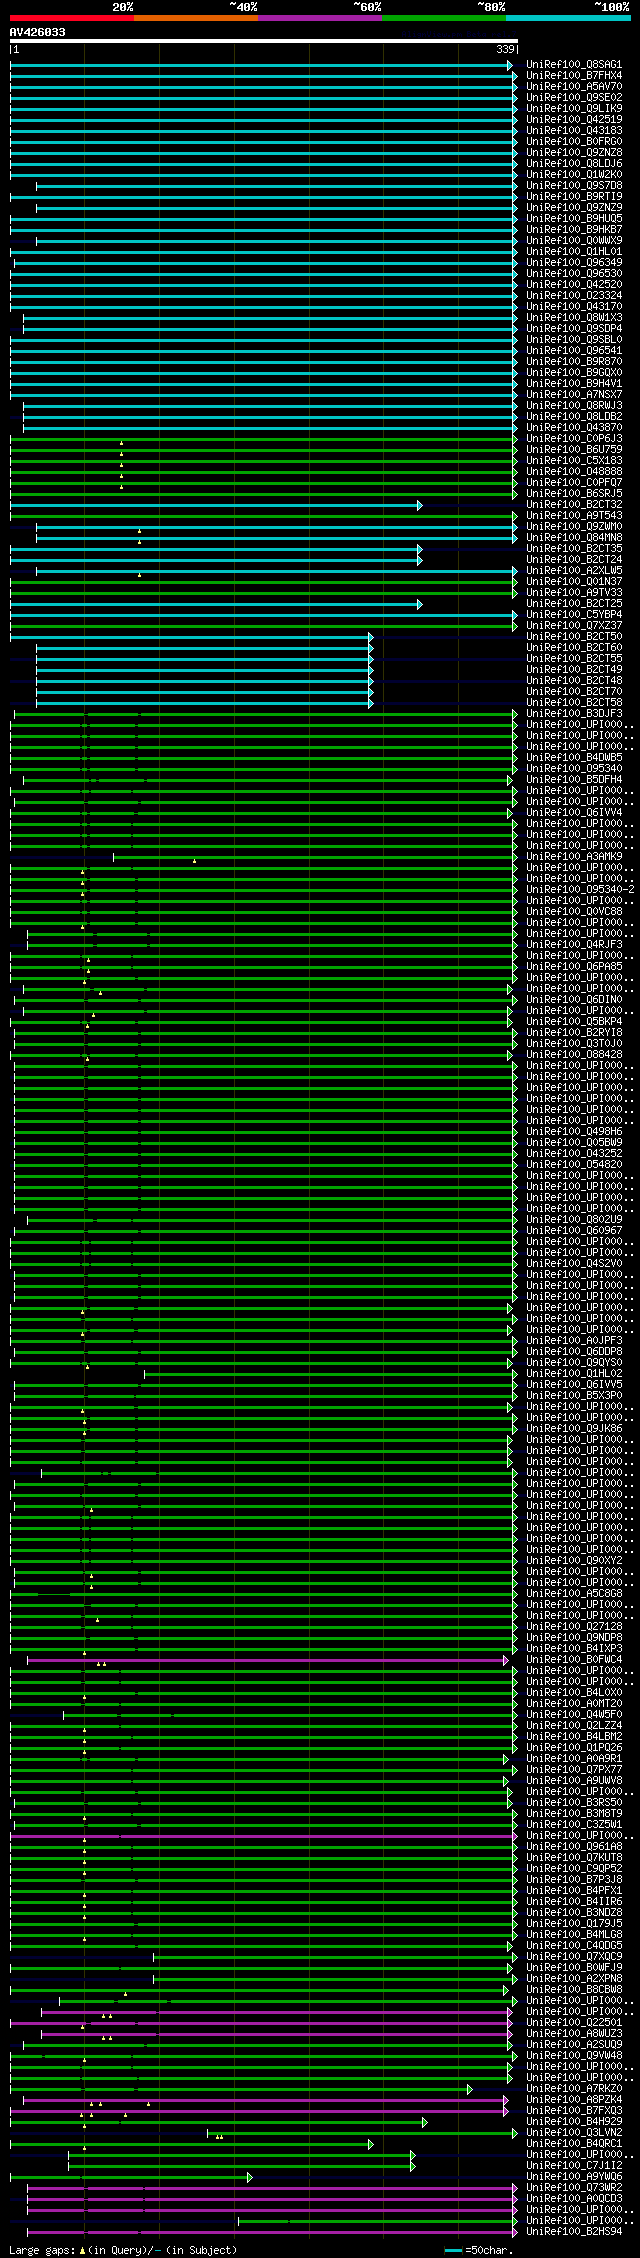Select label UniRef100_Q4W5F0
Image resolution: width=640 pixels, height=2258 pixels.
pyautogui.click(x=574, y=1715)
